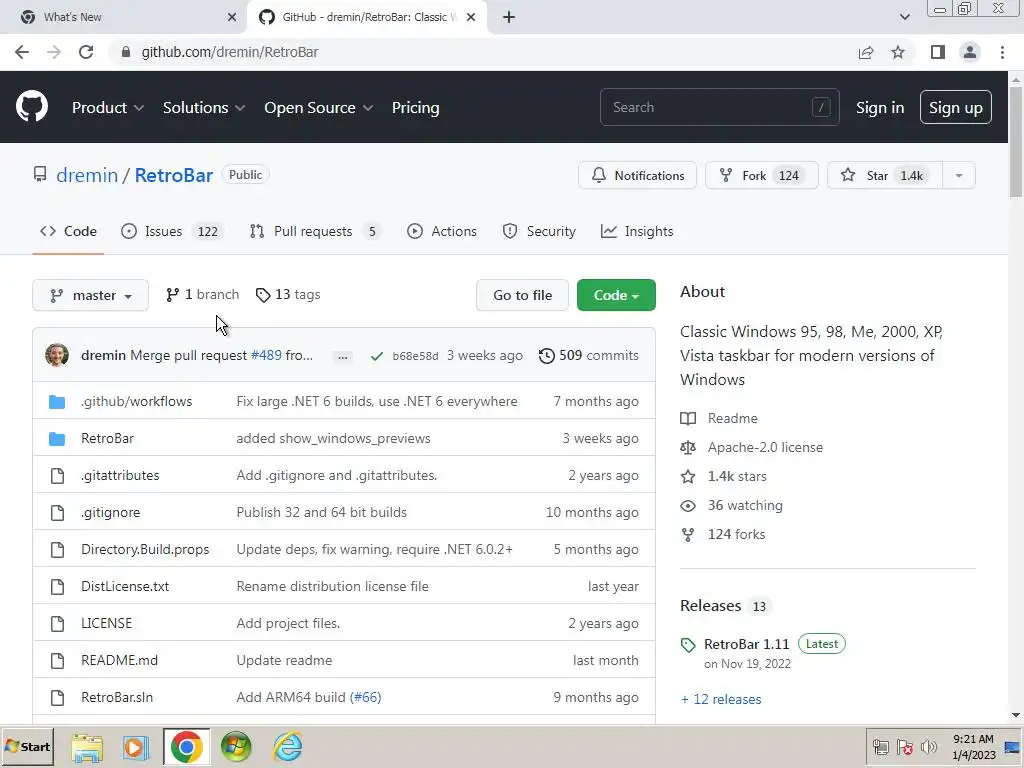
Task: Open the Actions tab
Action: (x=442, y=231)
